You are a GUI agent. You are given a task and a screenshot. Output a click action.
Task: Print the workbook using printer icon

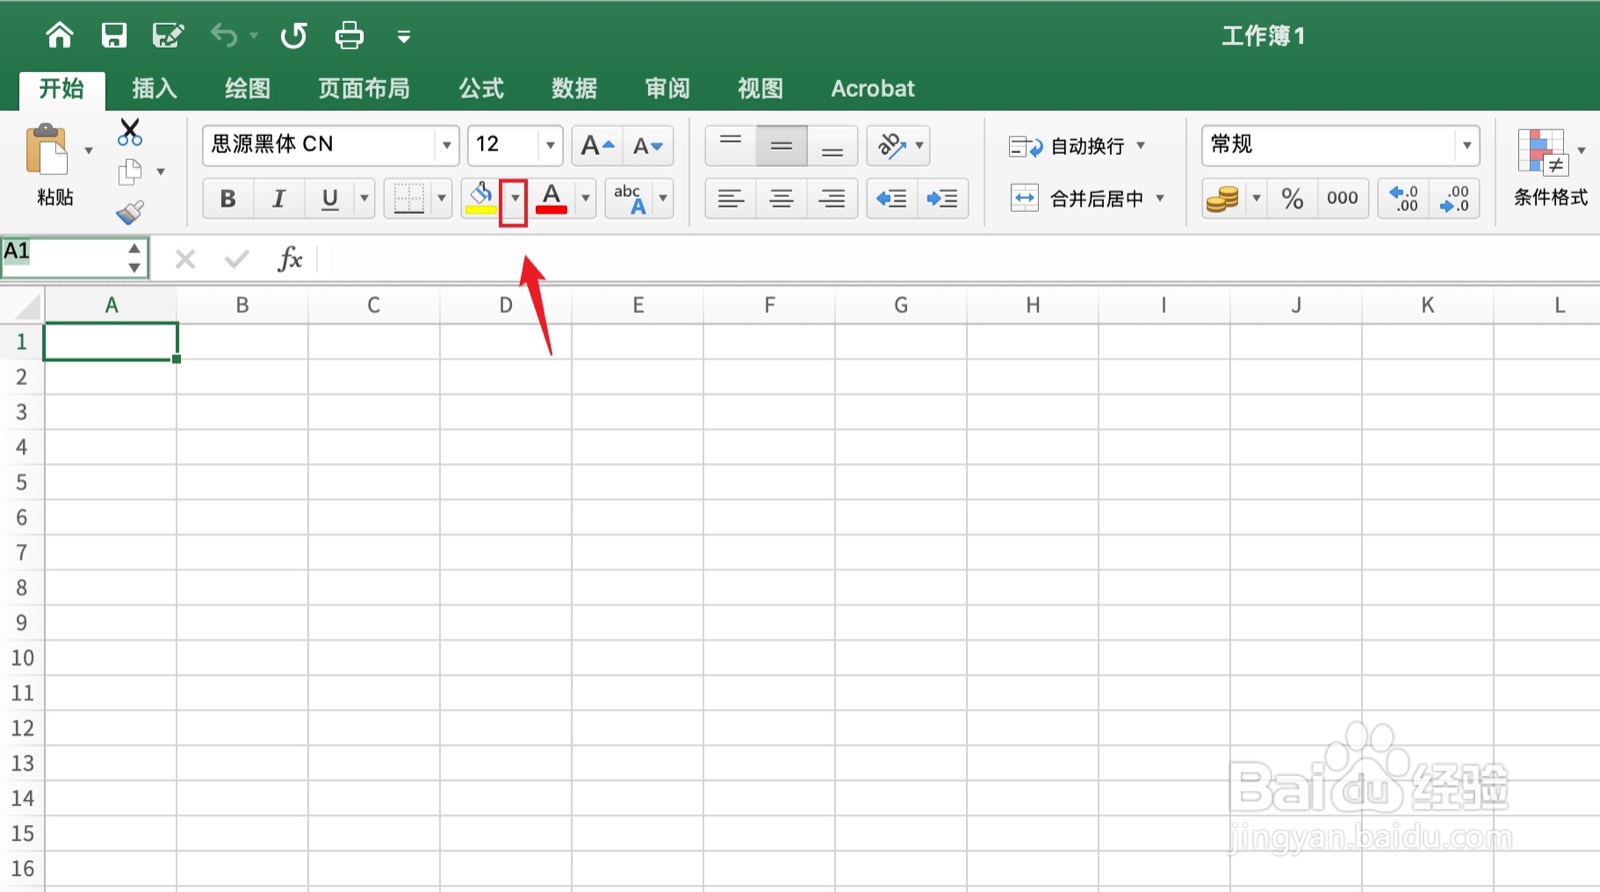click(349, 36)
